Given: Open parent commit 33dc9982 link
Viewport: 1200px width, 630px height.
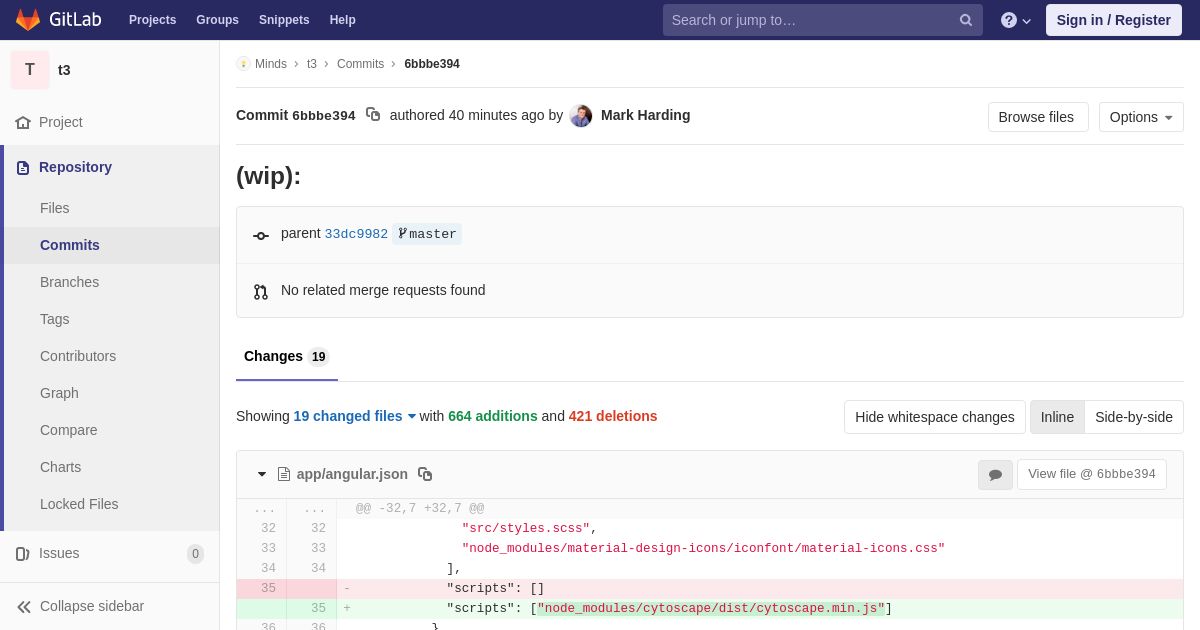Looking at the screenshot, I should [x=356, y=234].
